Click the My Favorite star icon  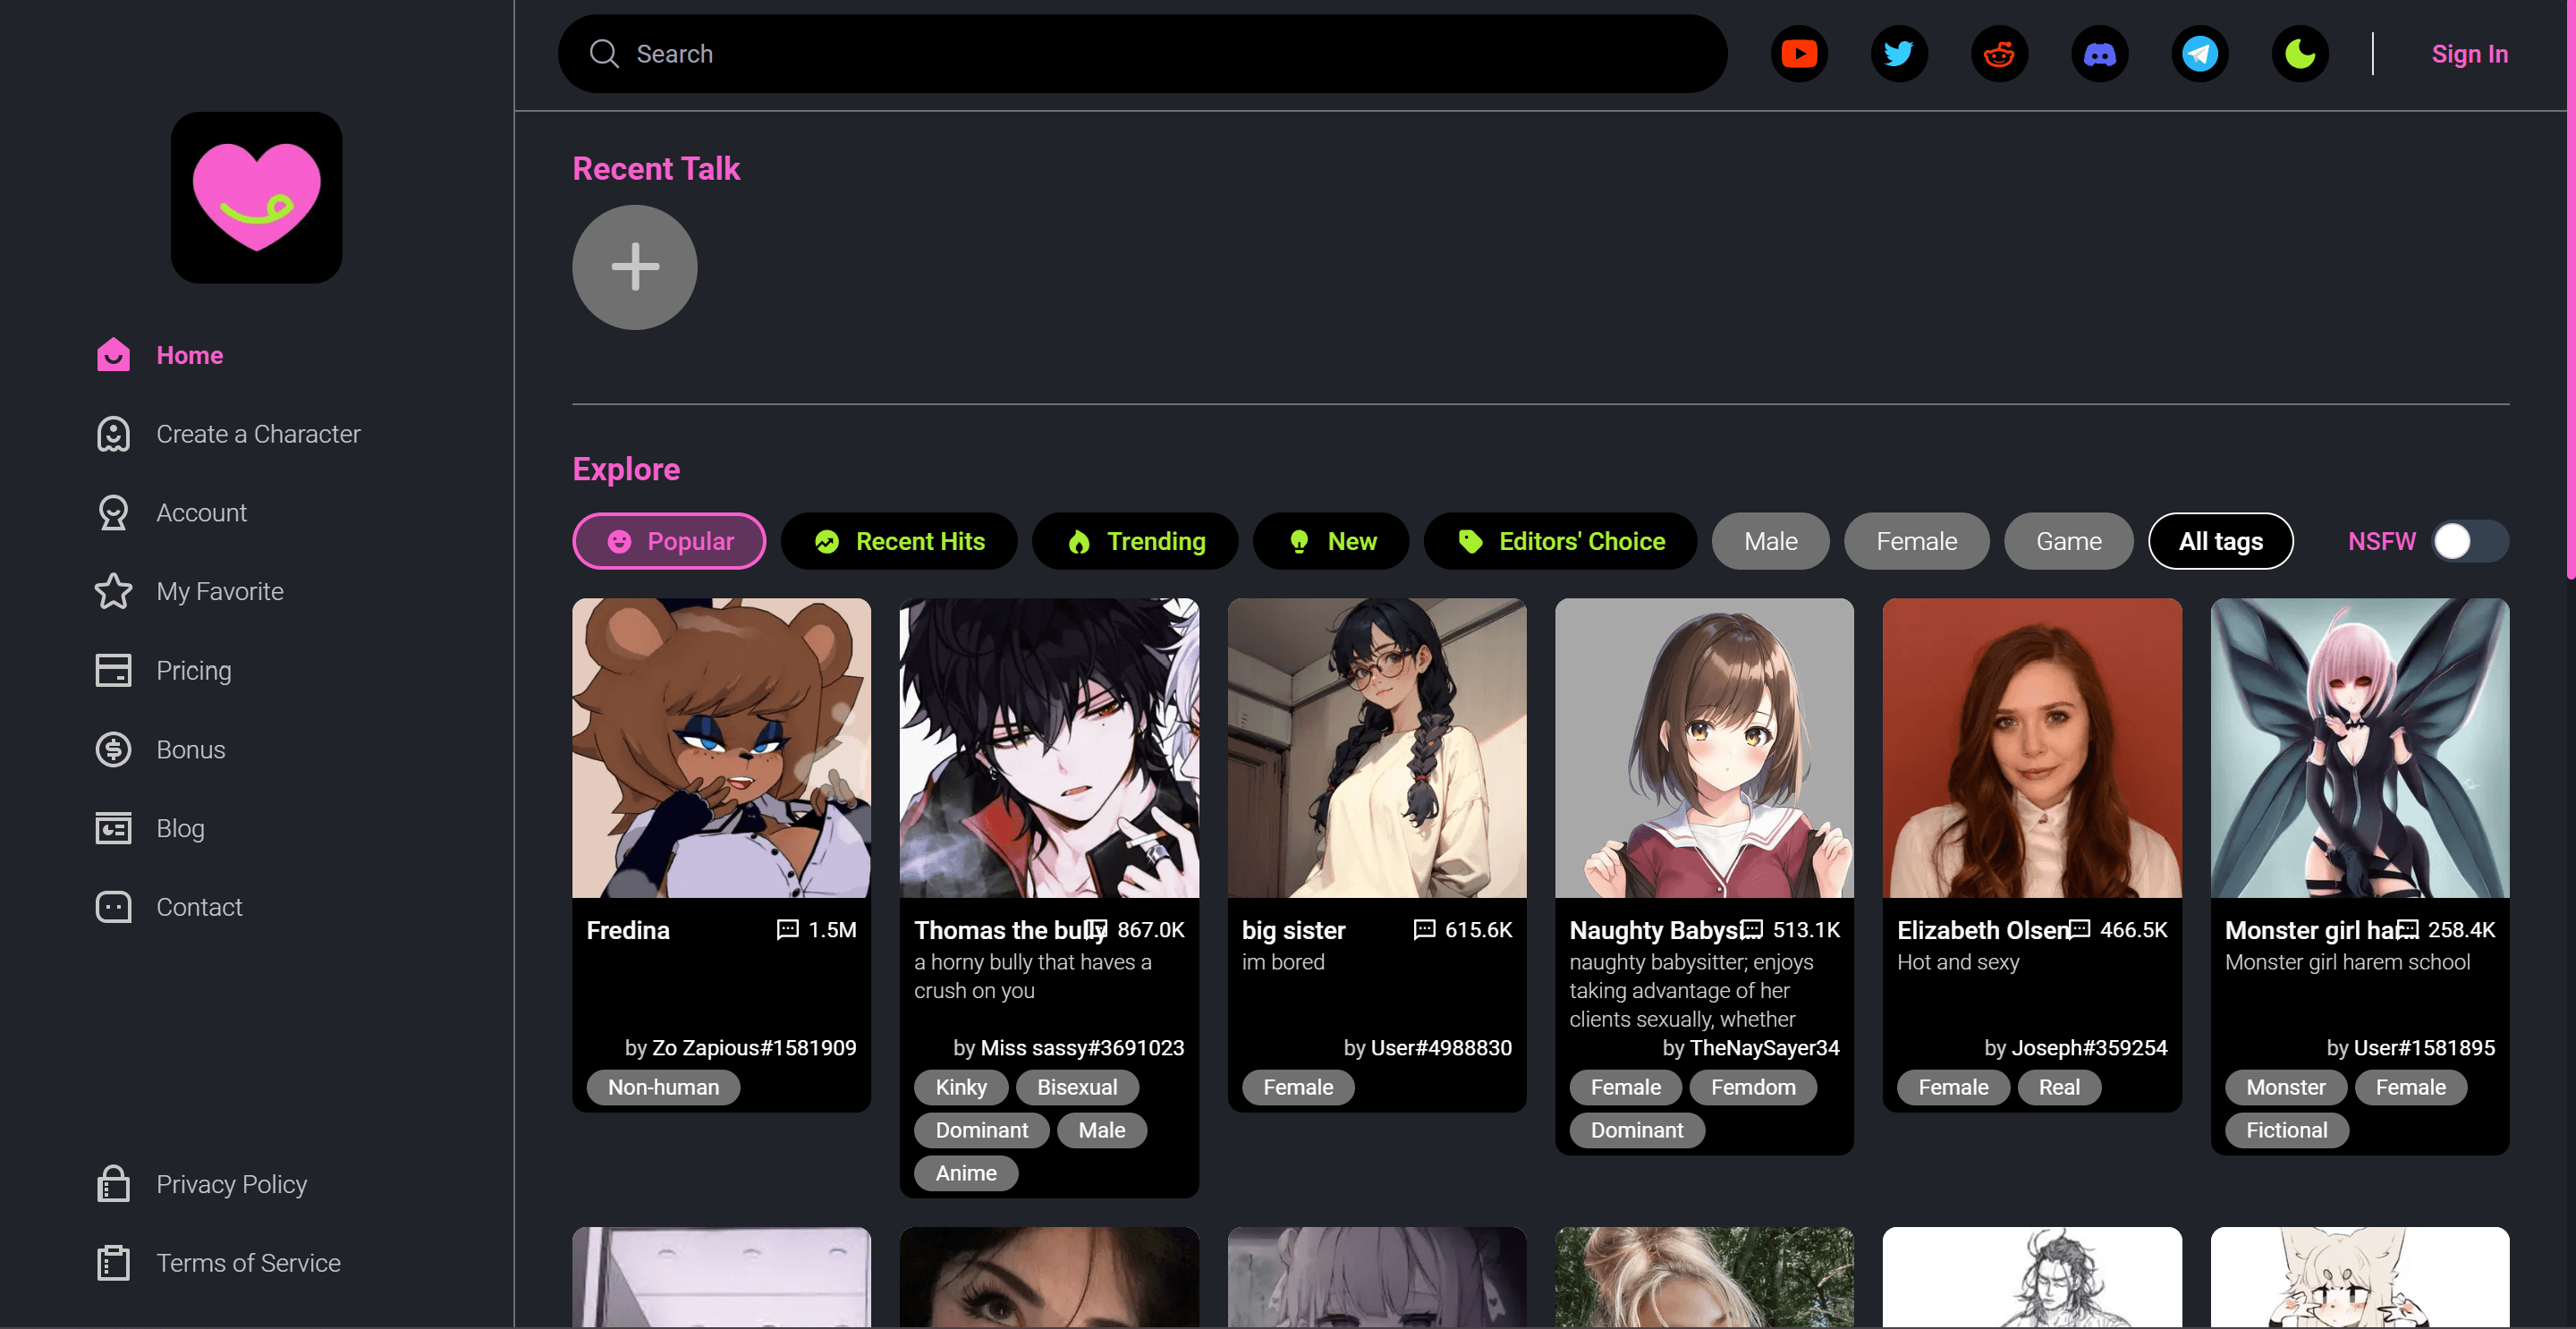click(x=113, y=591)
